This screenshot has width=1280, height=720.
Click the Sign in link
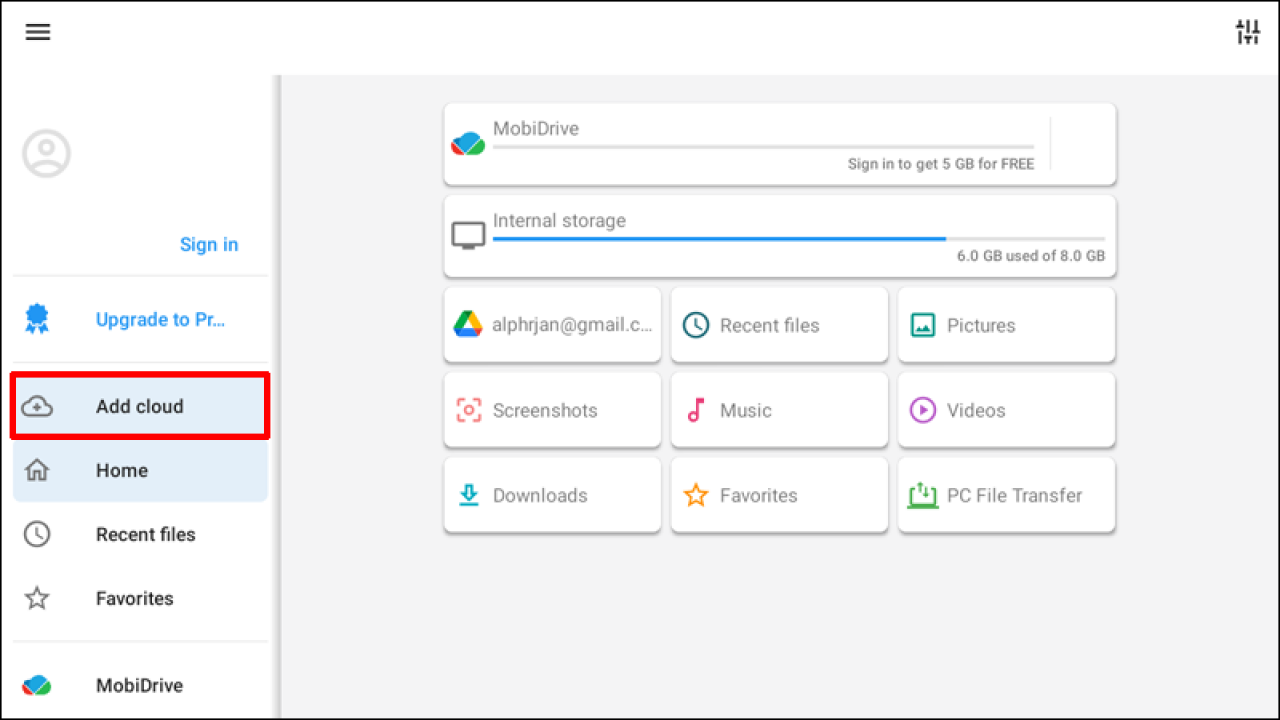click(x=208, y=244)
